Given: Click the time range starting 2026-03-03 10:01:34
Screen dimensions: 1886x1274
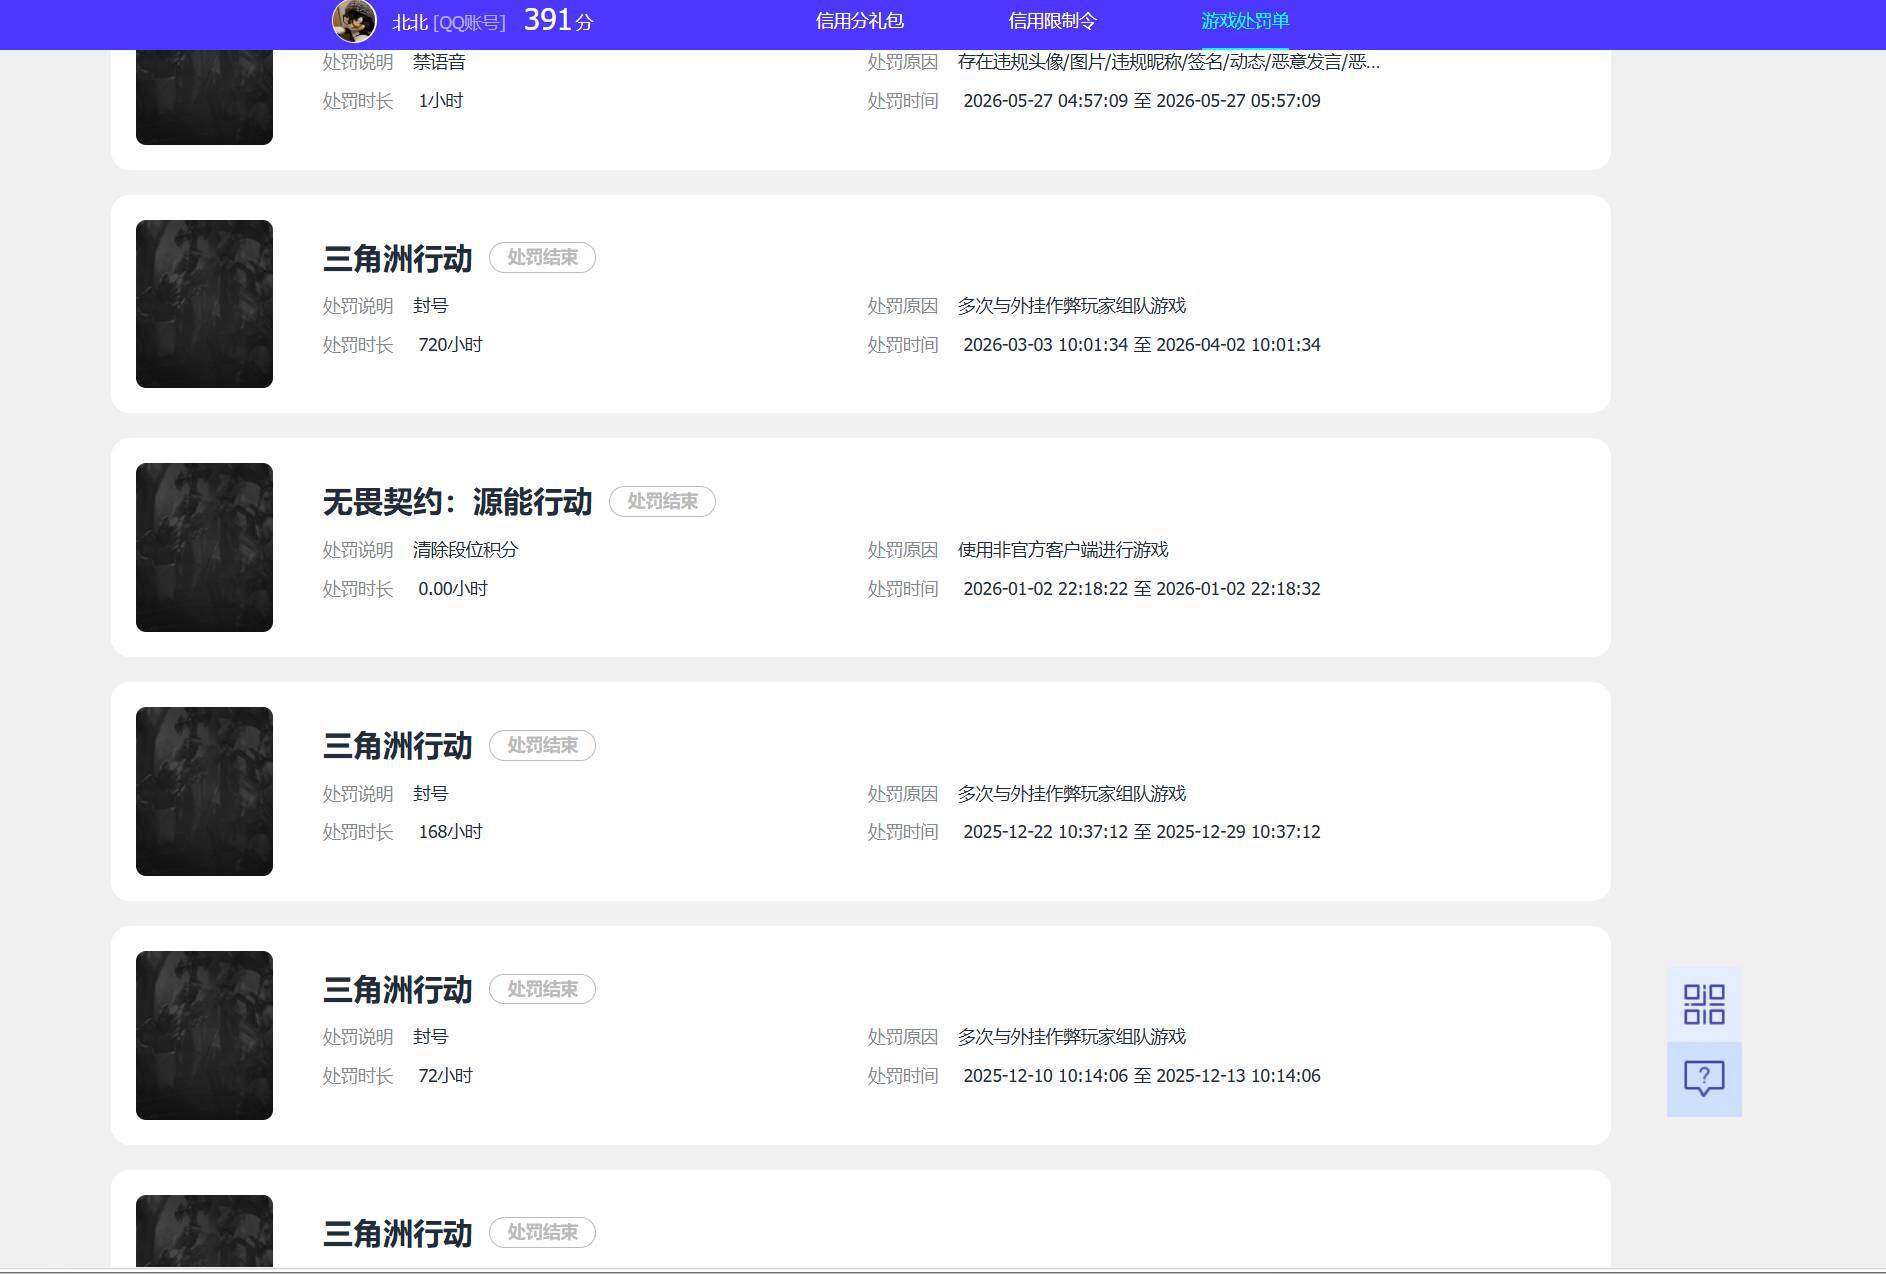Looking at the screenshot, I should coord(1142,345).
